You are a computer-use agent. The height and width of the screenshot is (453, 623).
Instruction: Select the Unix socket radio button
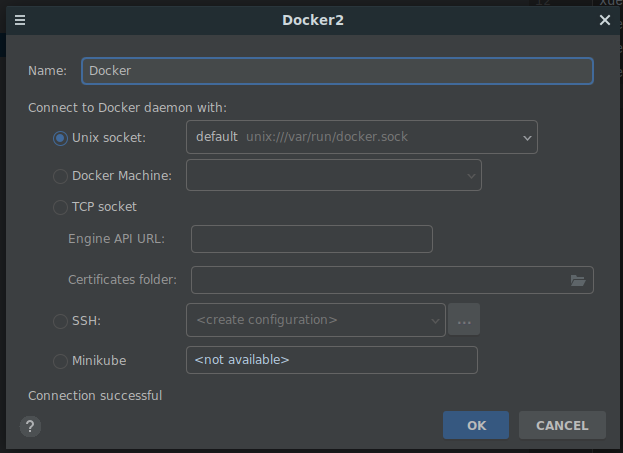coord(60,138)
